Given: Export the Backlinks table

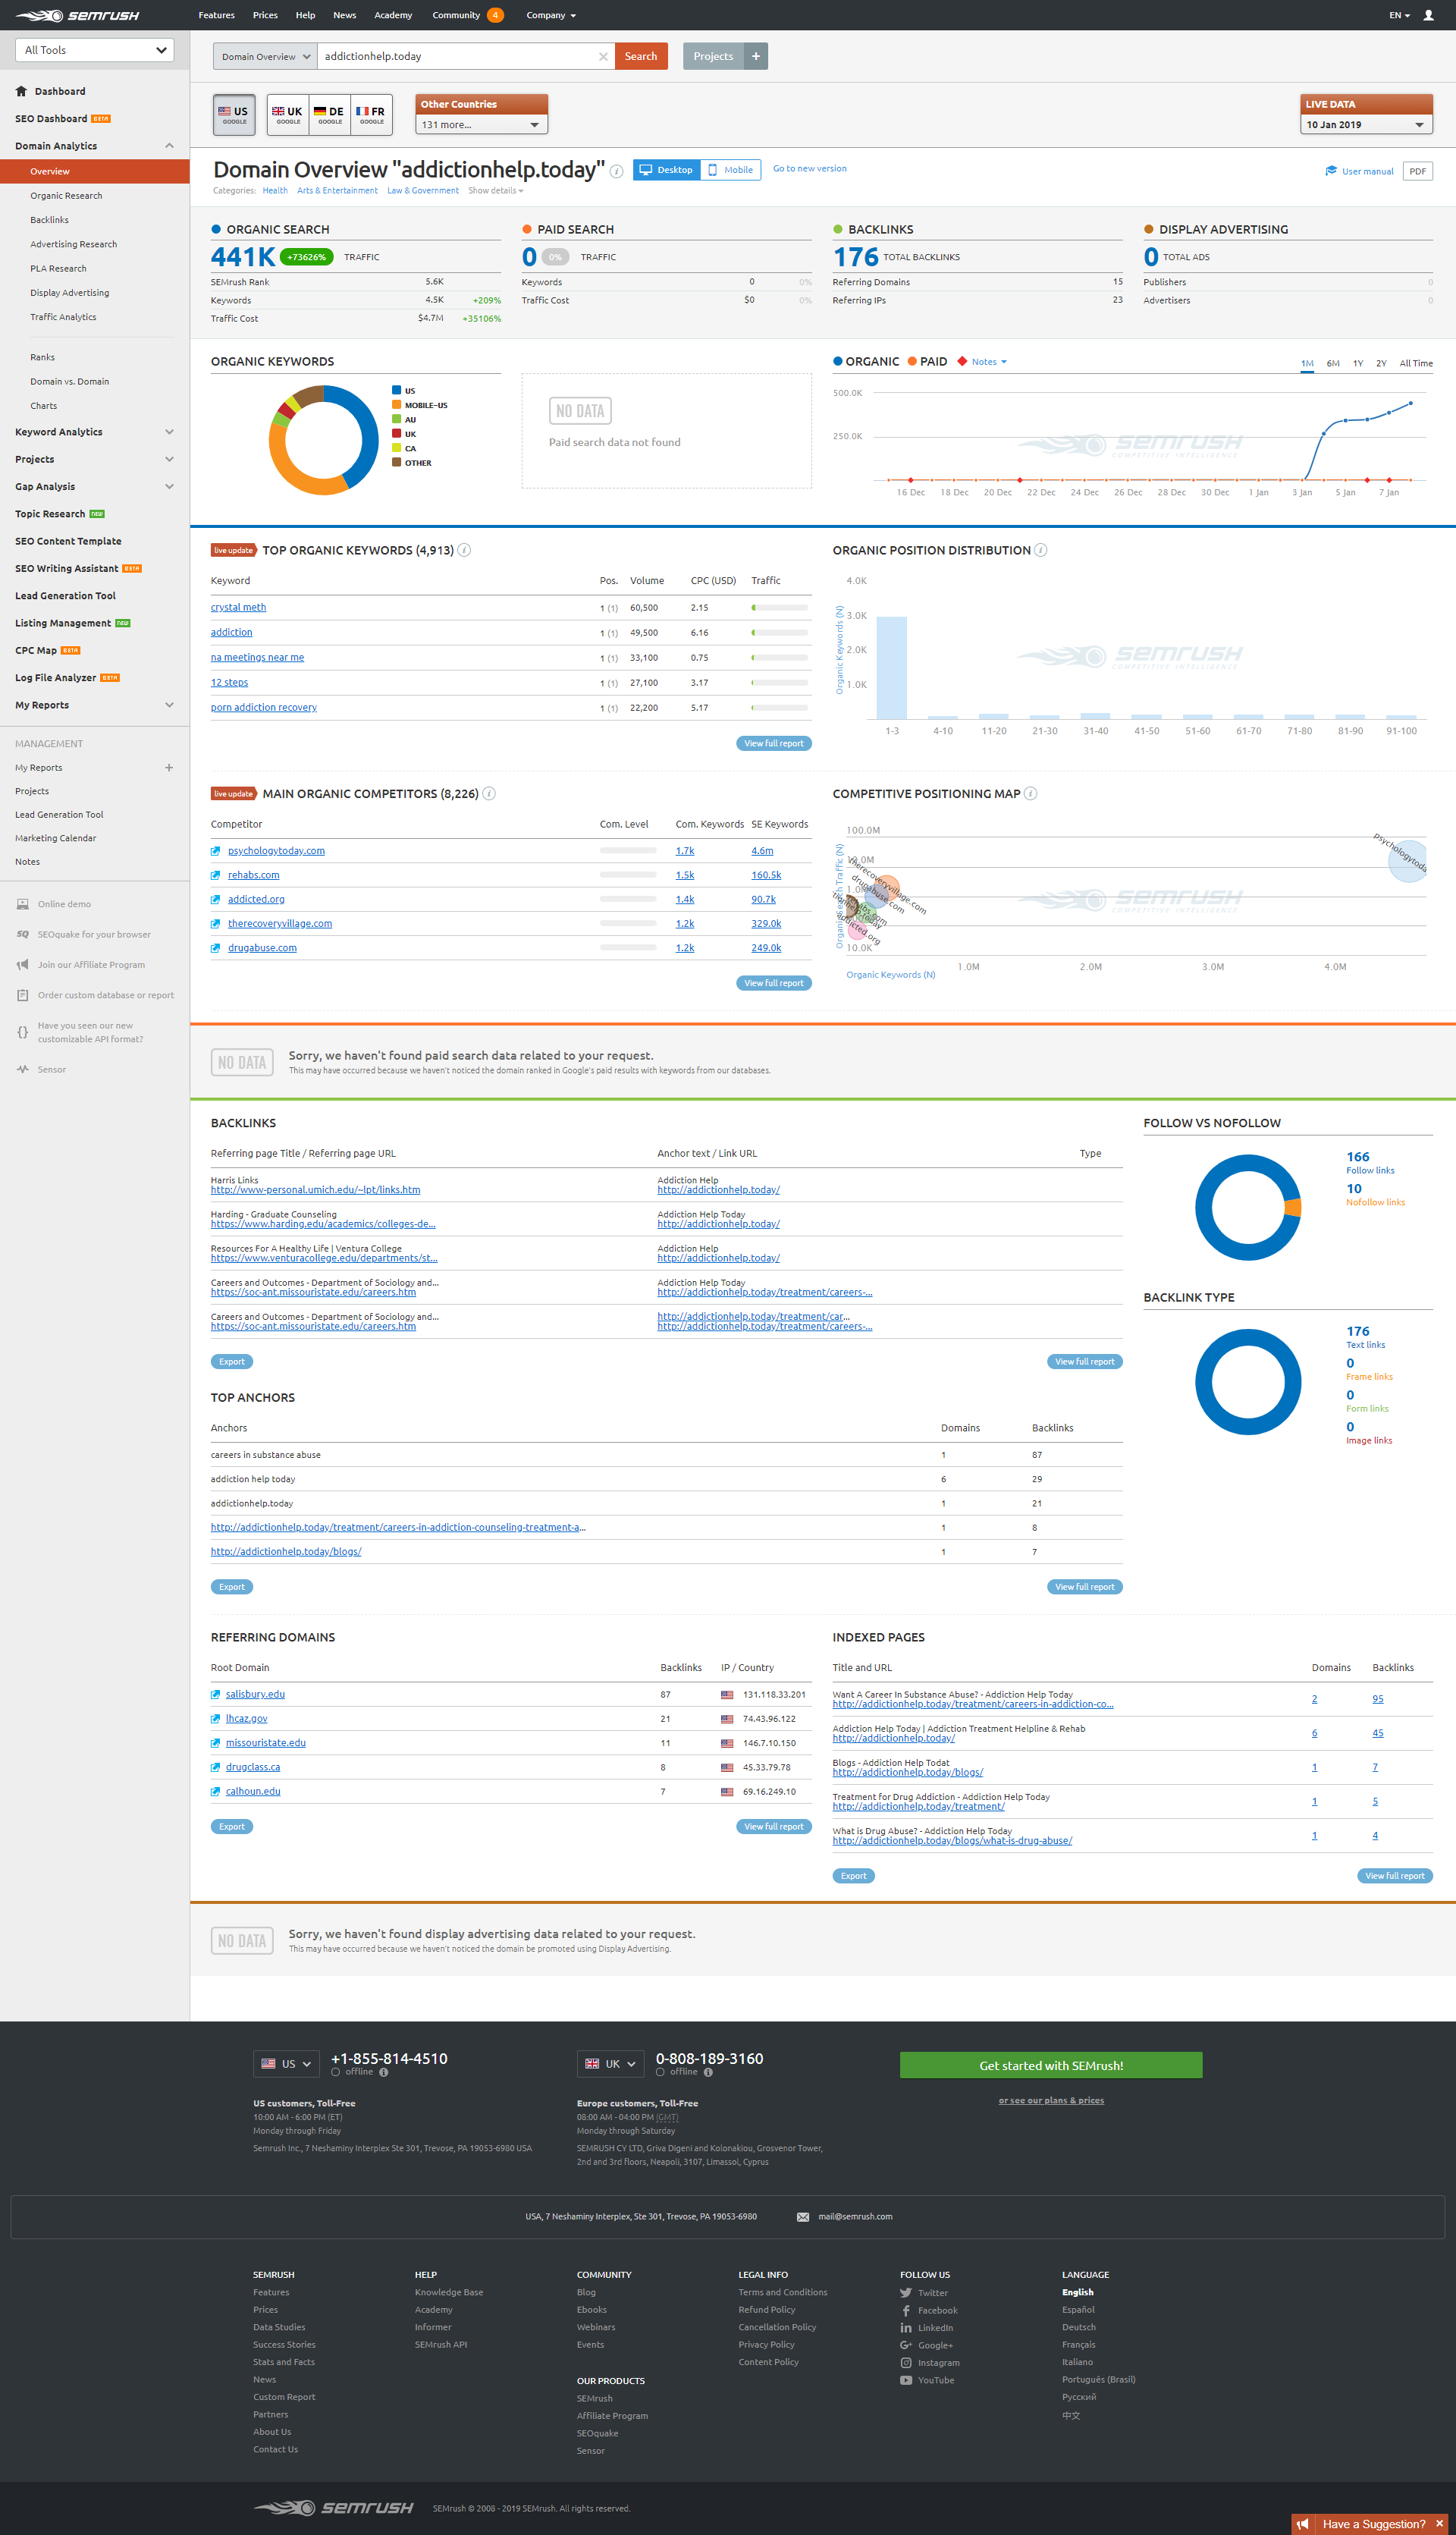Looking at the screenshot, I should point(232,1362).
